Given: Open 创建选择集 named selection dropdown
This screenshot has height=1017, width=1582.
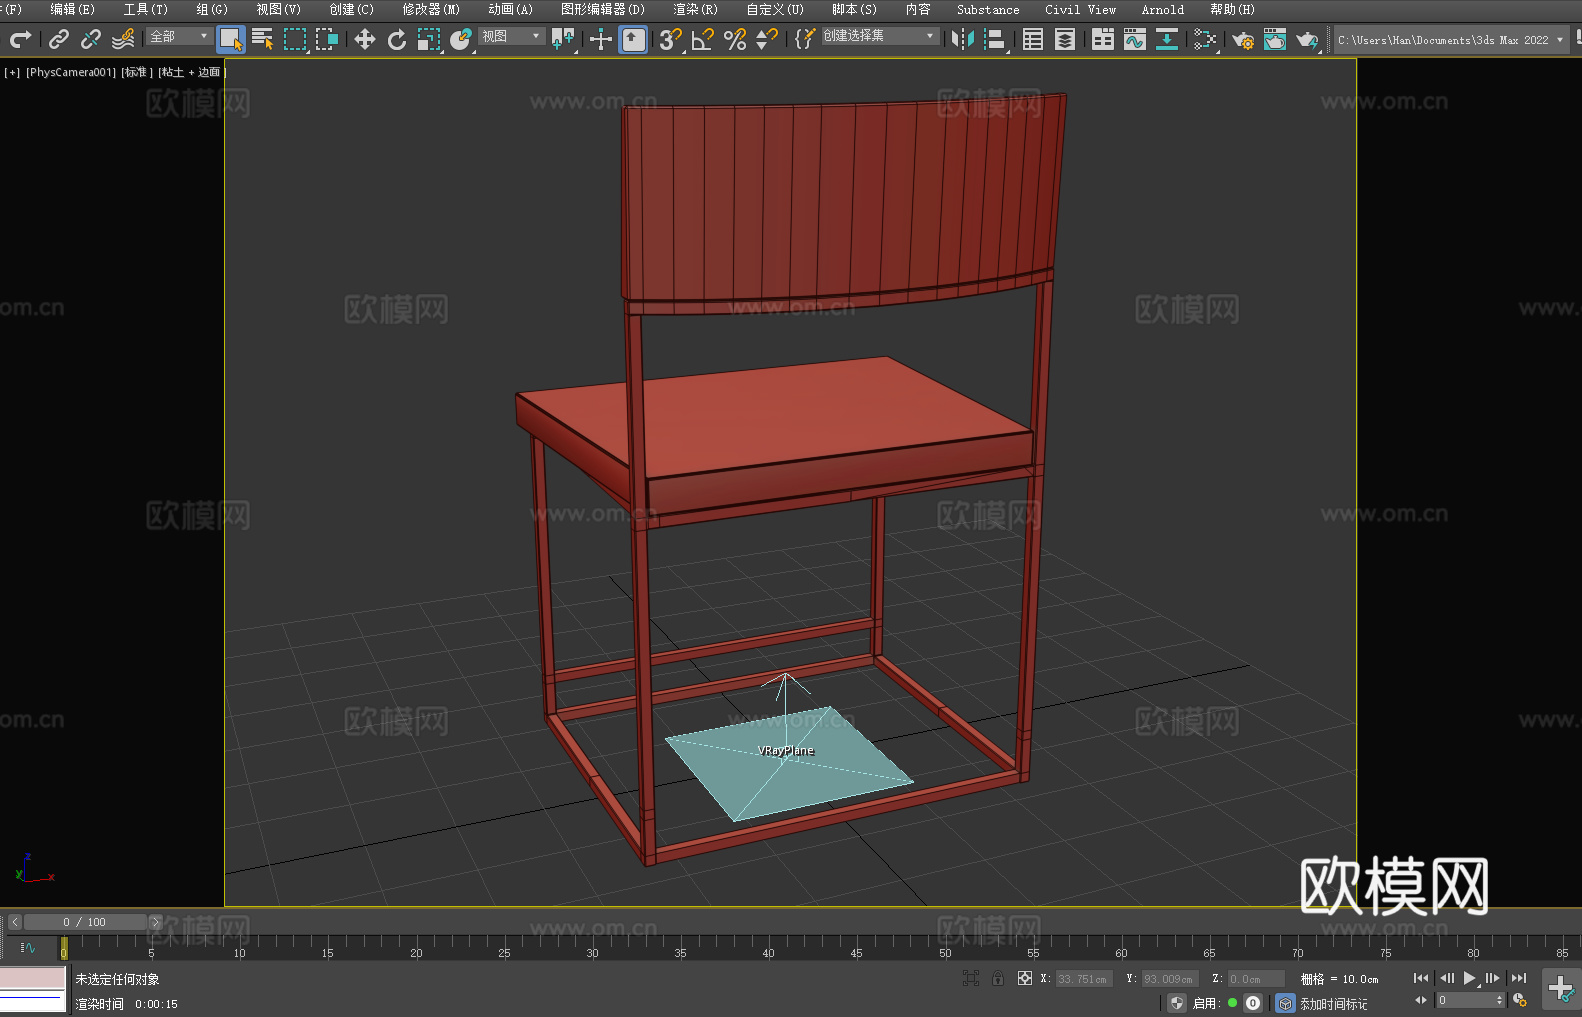Looking at the screenshot, I should (x=880, y=36).
